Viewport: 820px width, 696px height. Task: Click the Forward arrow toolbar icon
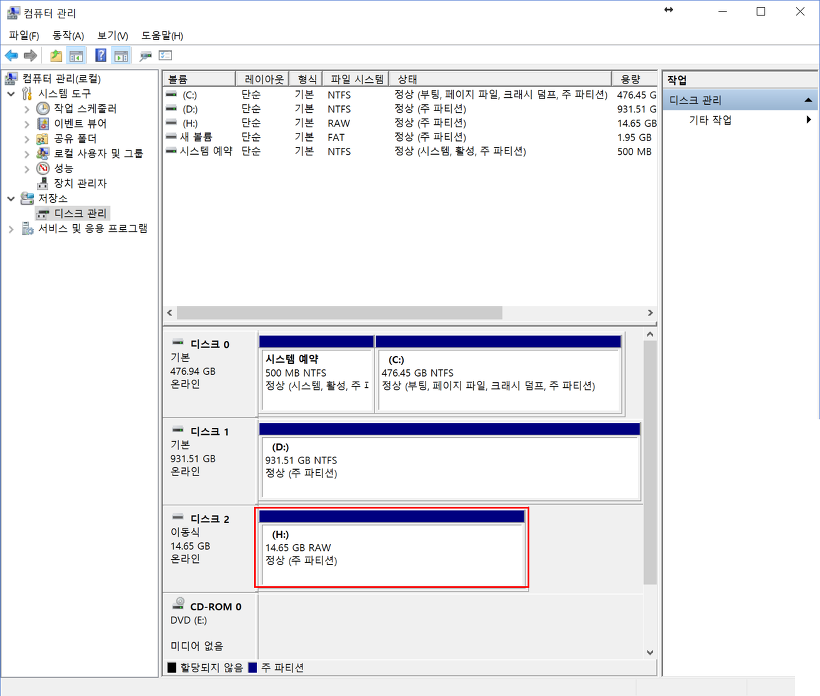pyautogui.click(x=31, y=55)
